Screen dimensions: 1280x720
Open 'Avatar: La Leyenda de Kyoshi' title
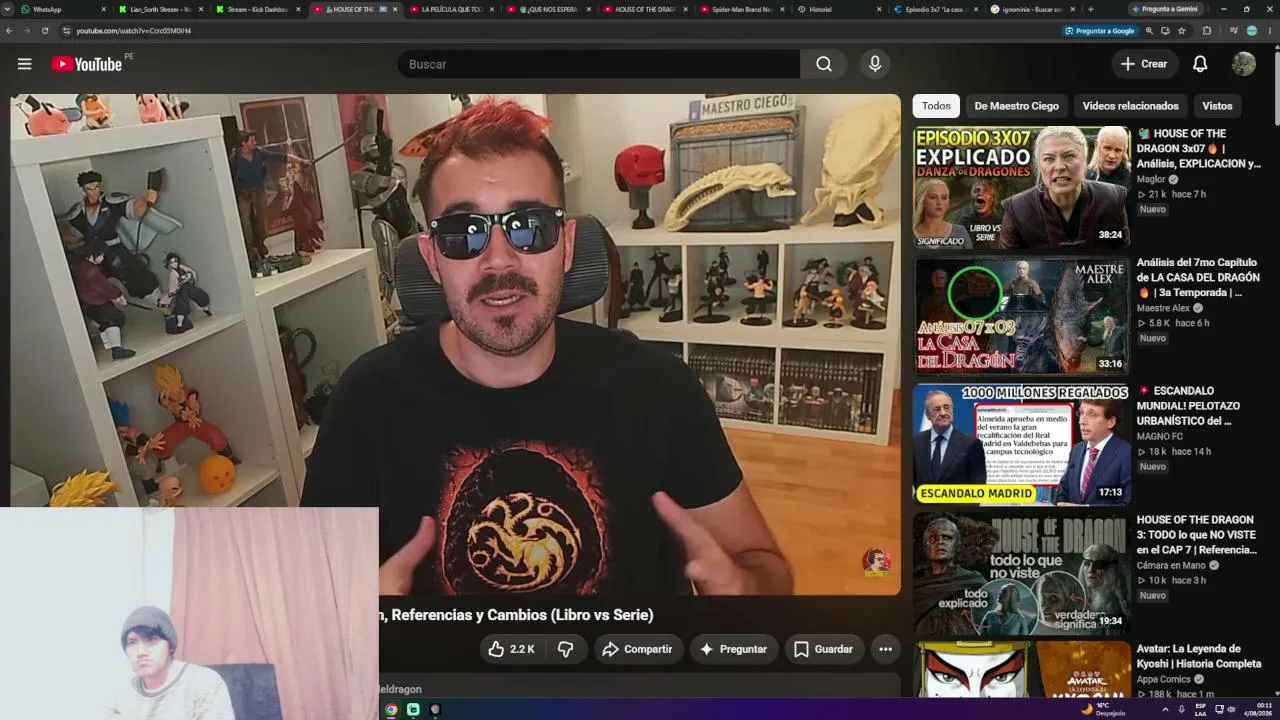click(x=1198, y=656)
